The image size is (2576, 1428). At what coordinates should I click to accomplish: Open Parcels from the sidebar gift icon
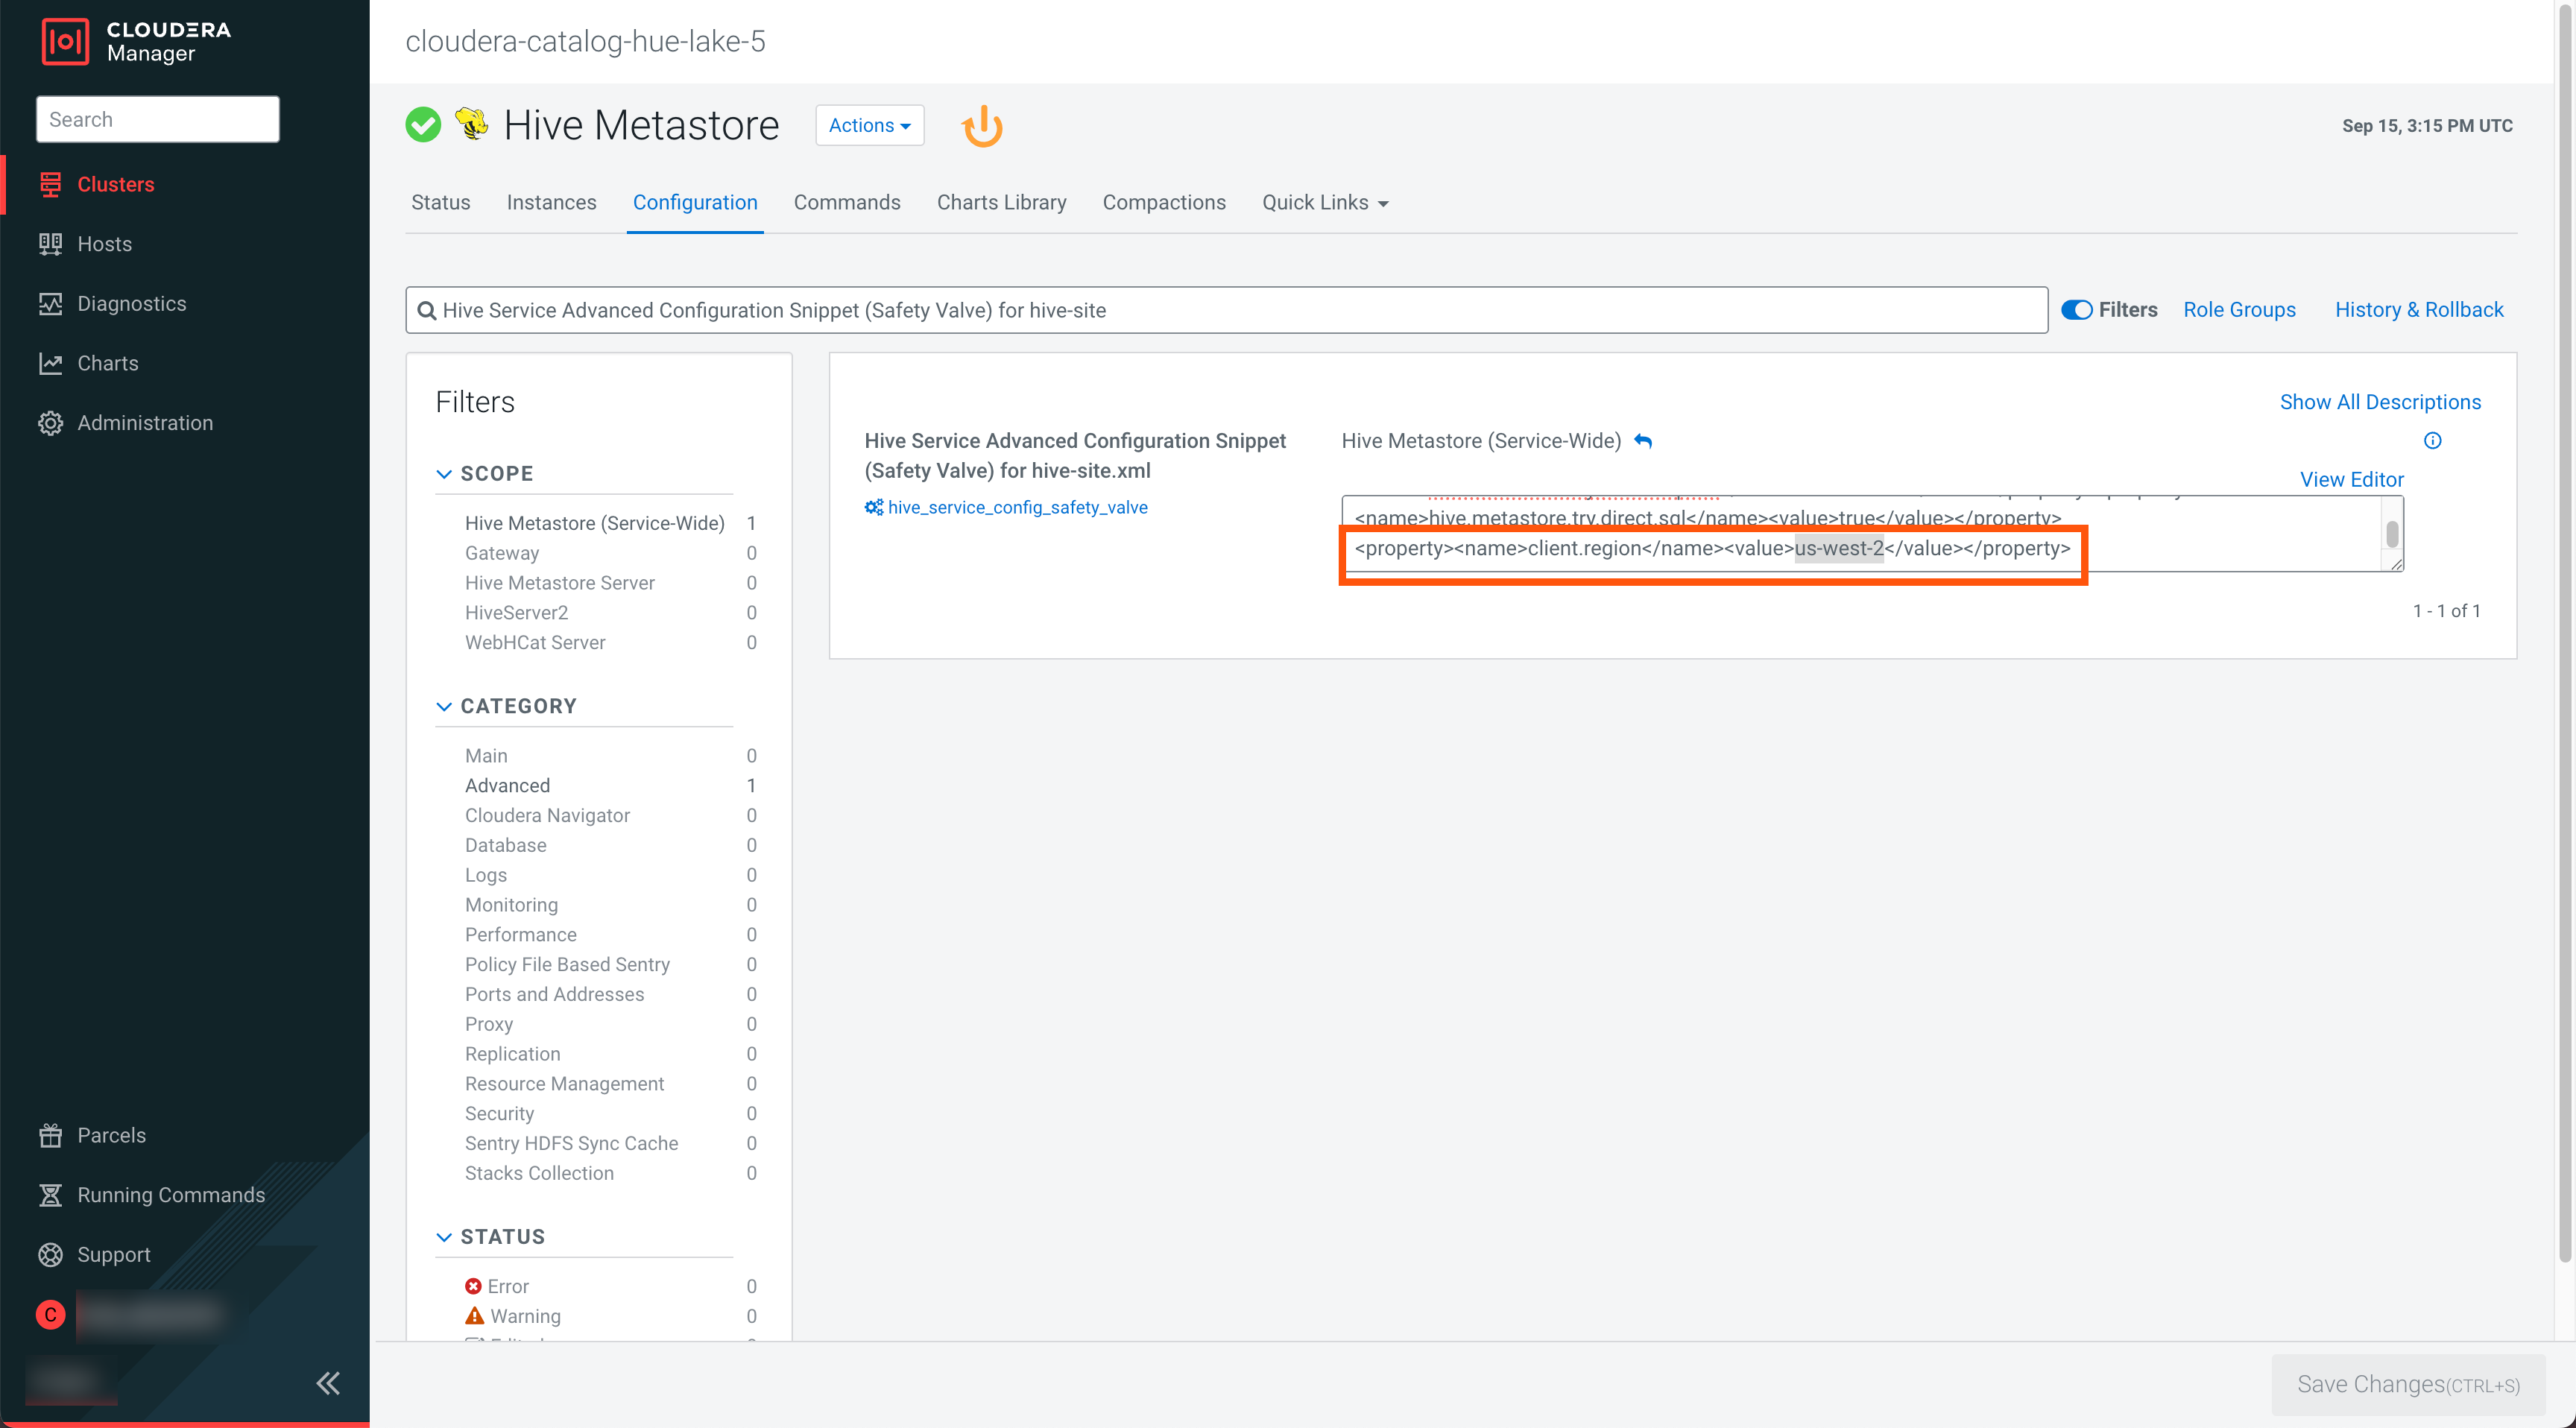point(51,1135)
